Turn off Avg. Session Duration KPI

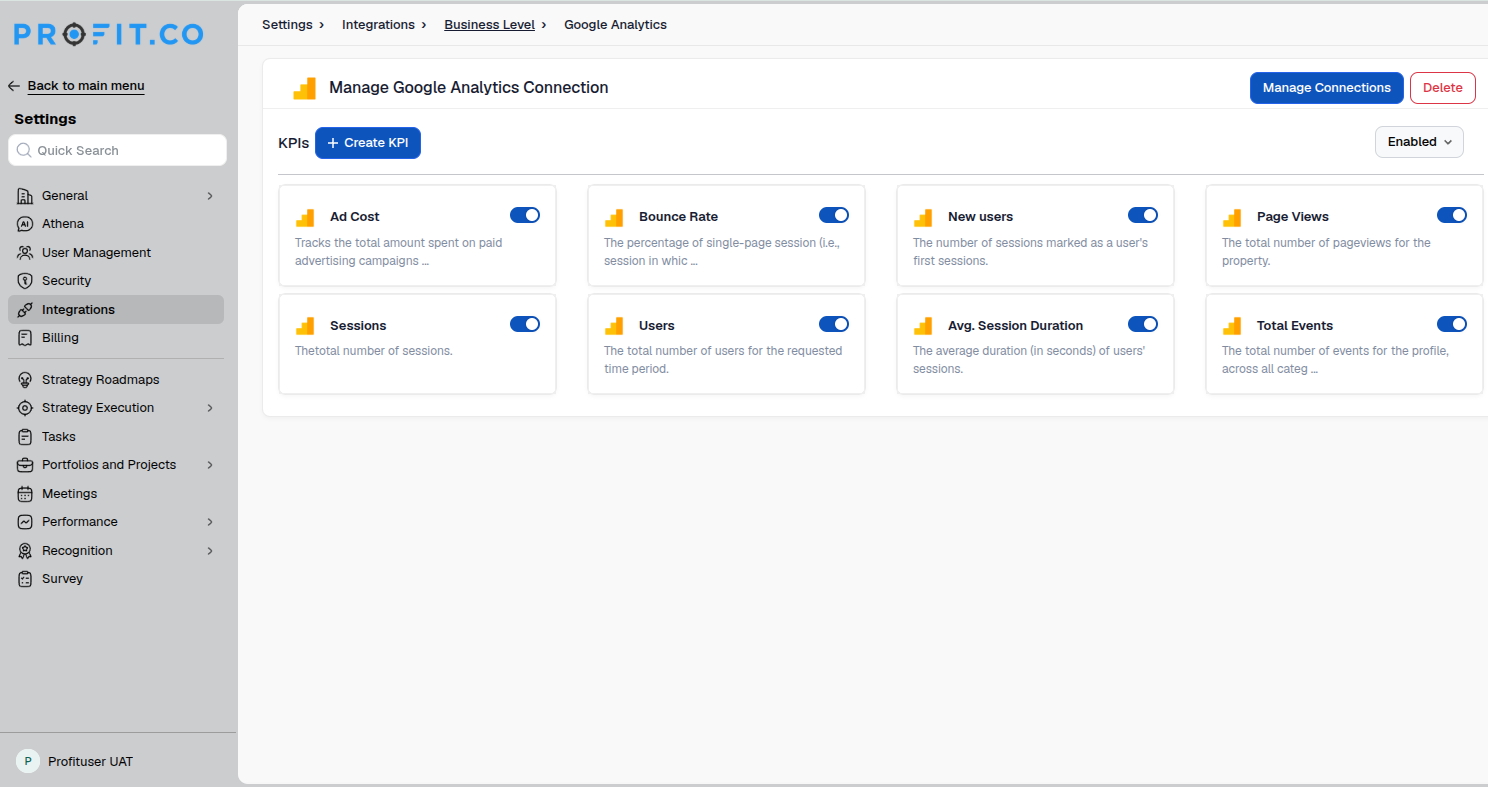tap(1143, 324)
